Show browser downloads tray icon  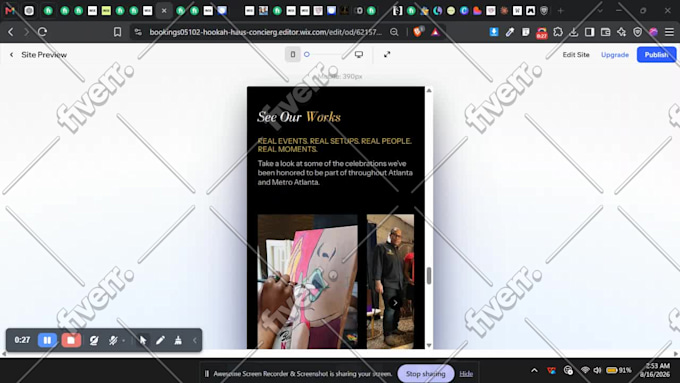573,32
